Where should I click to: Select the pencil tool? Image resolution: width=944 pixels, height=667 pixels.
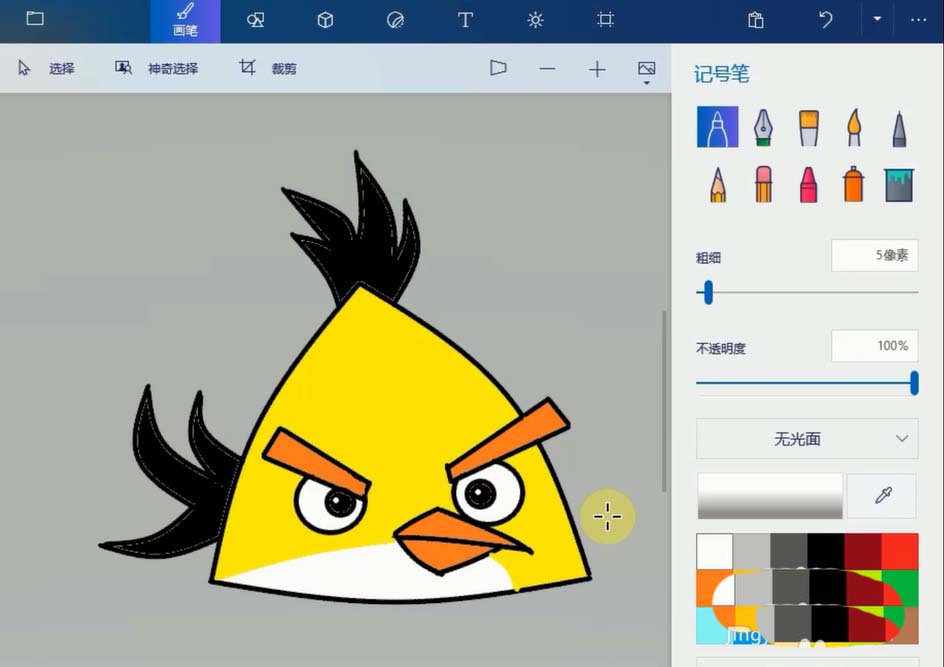pyautogui.click(x=718, y=184)
